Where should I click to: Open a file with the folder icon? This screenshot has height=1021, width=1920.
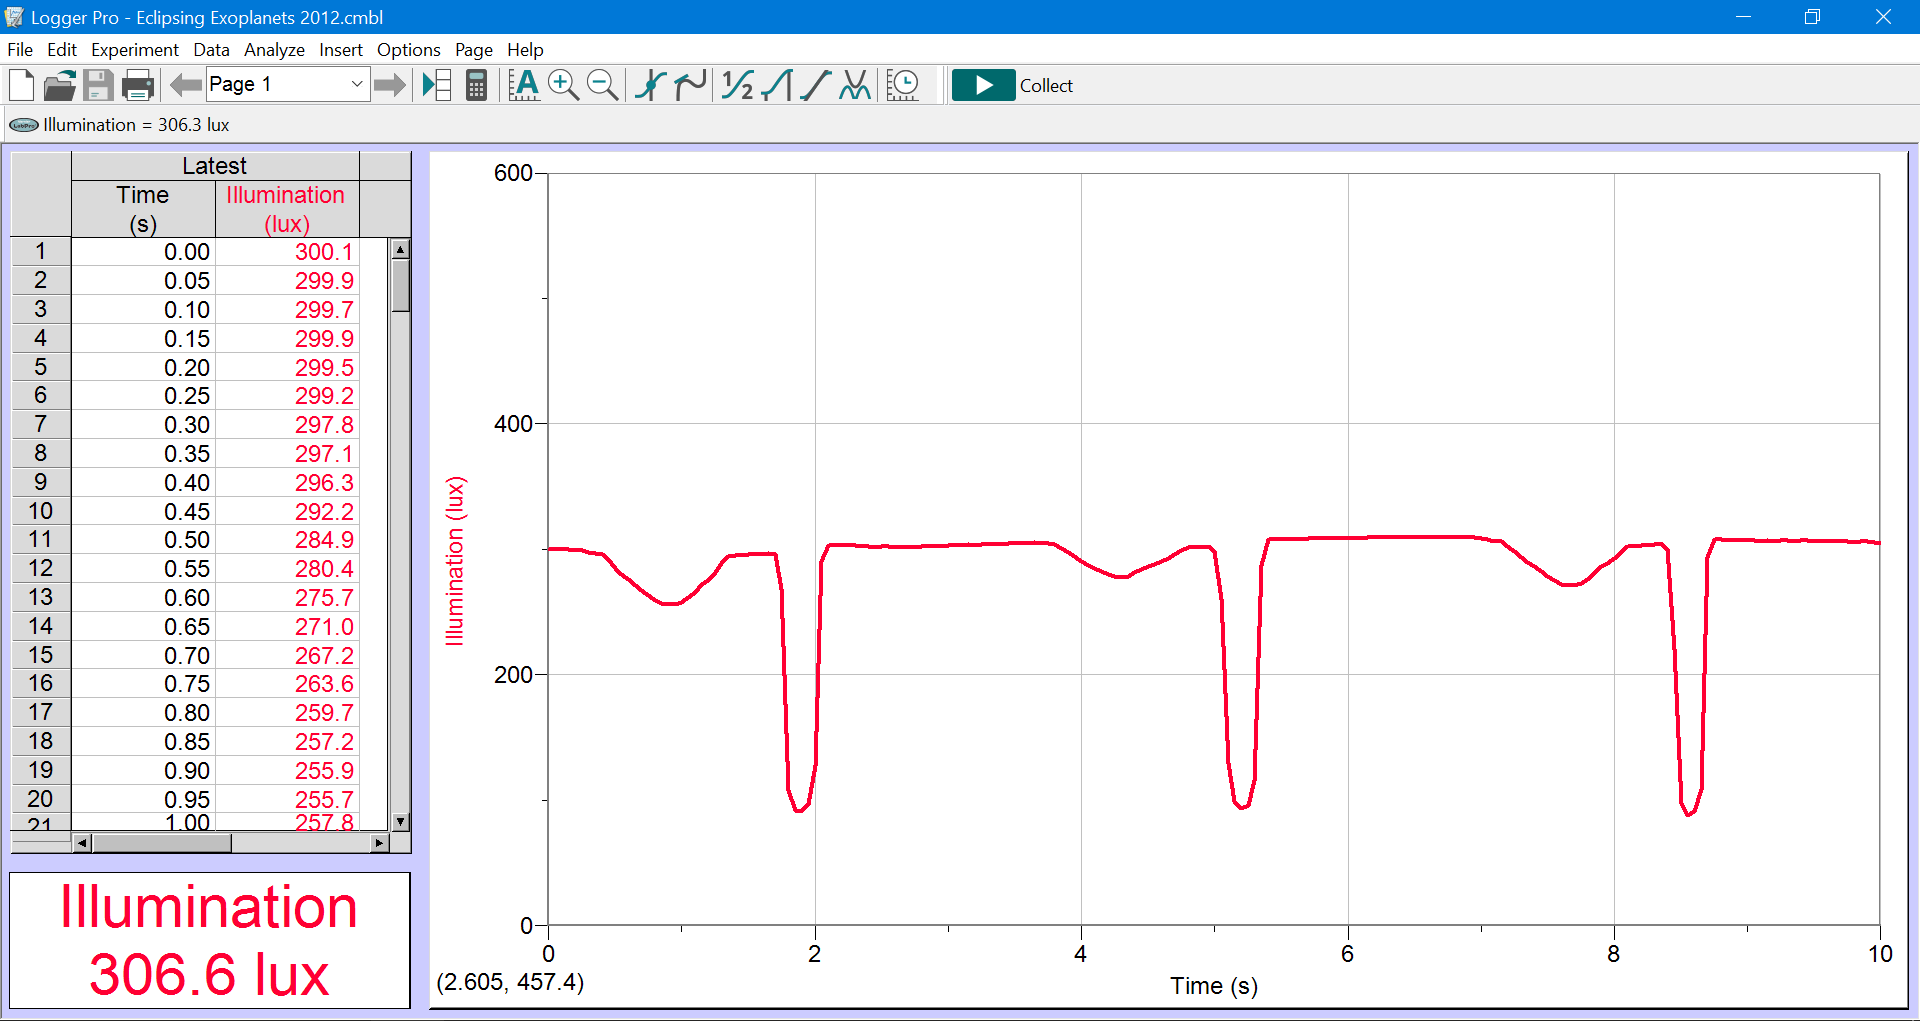point(60,86)
